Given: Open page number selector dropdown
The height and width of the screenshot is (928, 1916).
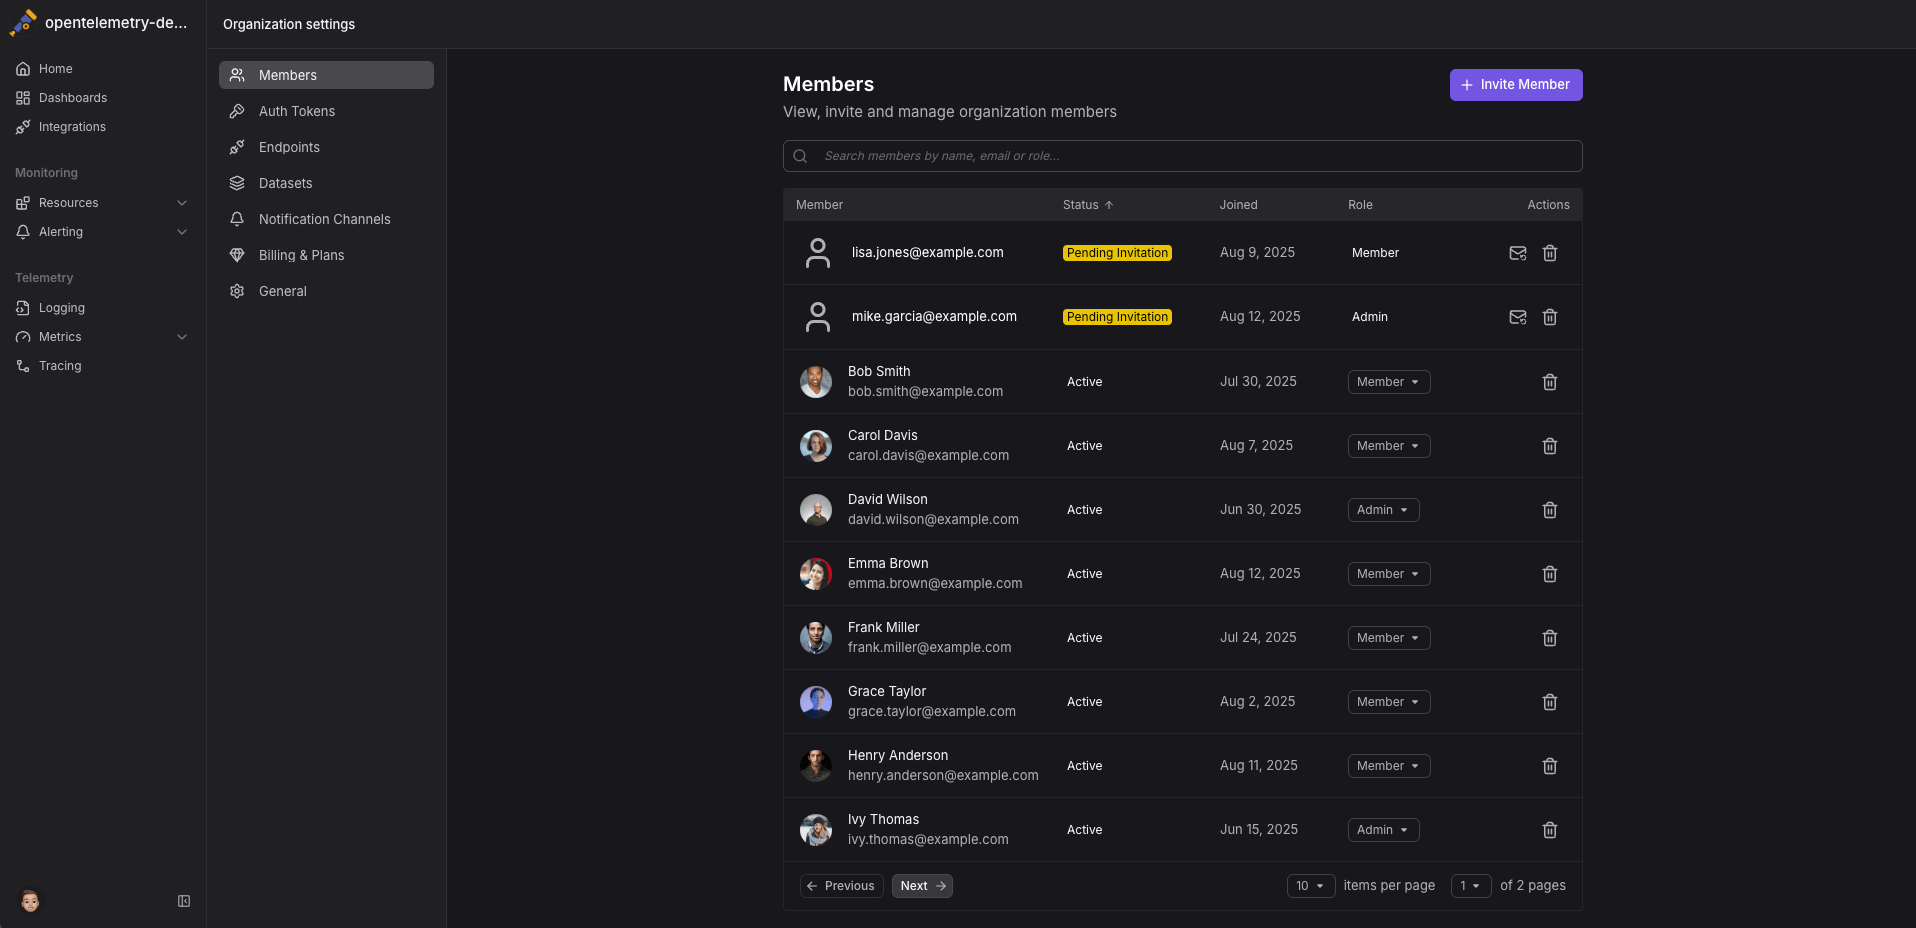Looking at the screenshot, I should 1470,886.
